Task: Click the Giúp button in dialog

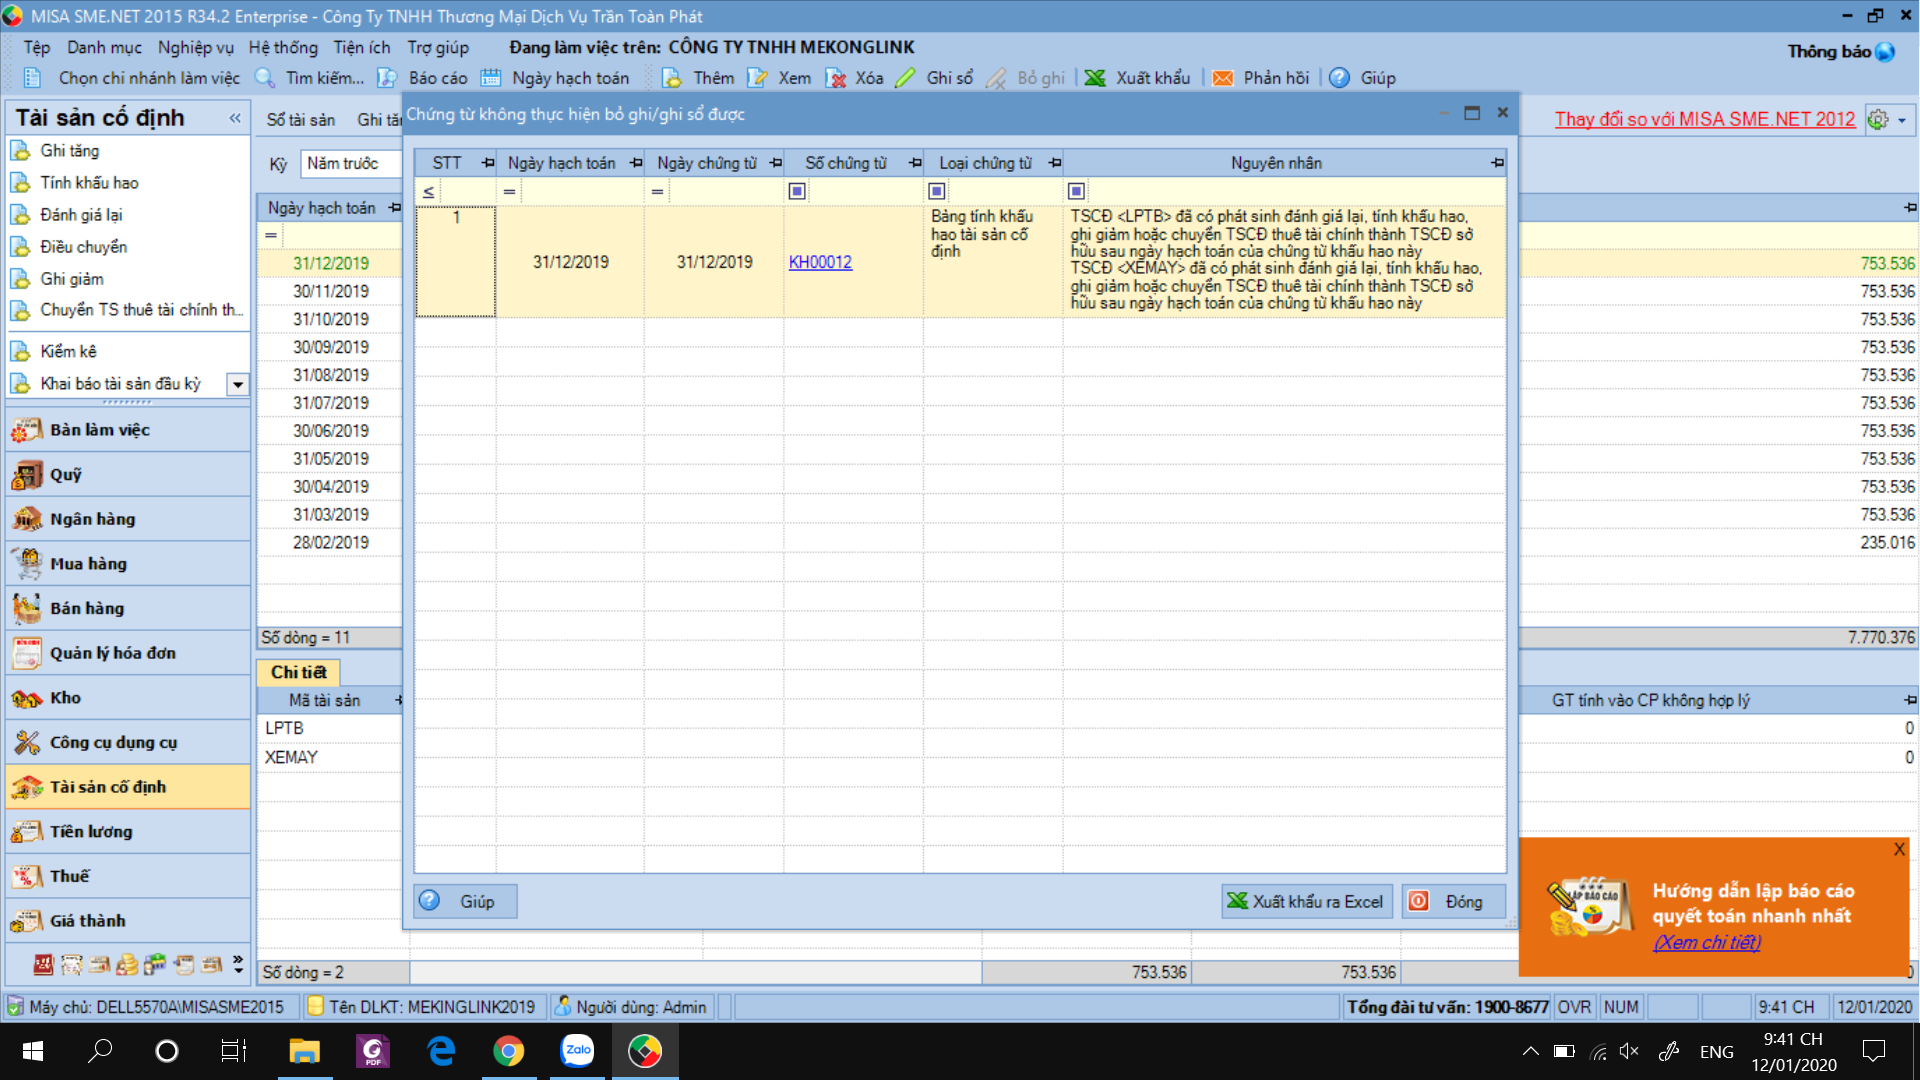Action: (466, 901)
